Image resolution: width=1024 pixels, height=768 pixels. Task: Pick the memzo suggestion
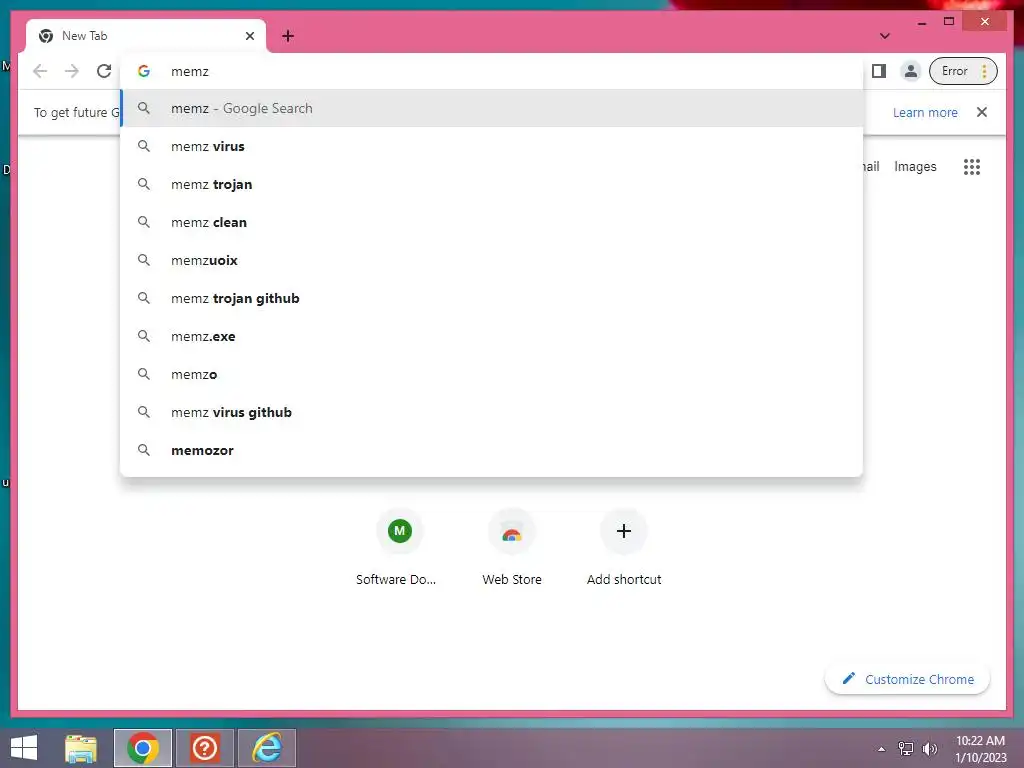click(x=491, y=374)
